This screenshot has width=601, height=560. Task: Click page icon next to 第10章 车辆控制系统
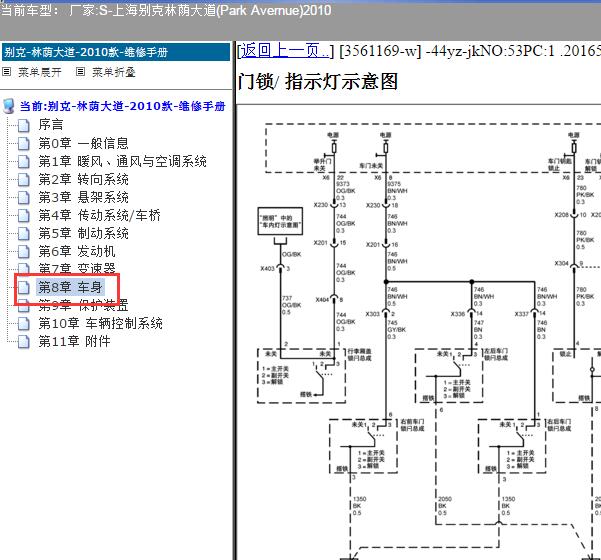(x=24, y=324)
